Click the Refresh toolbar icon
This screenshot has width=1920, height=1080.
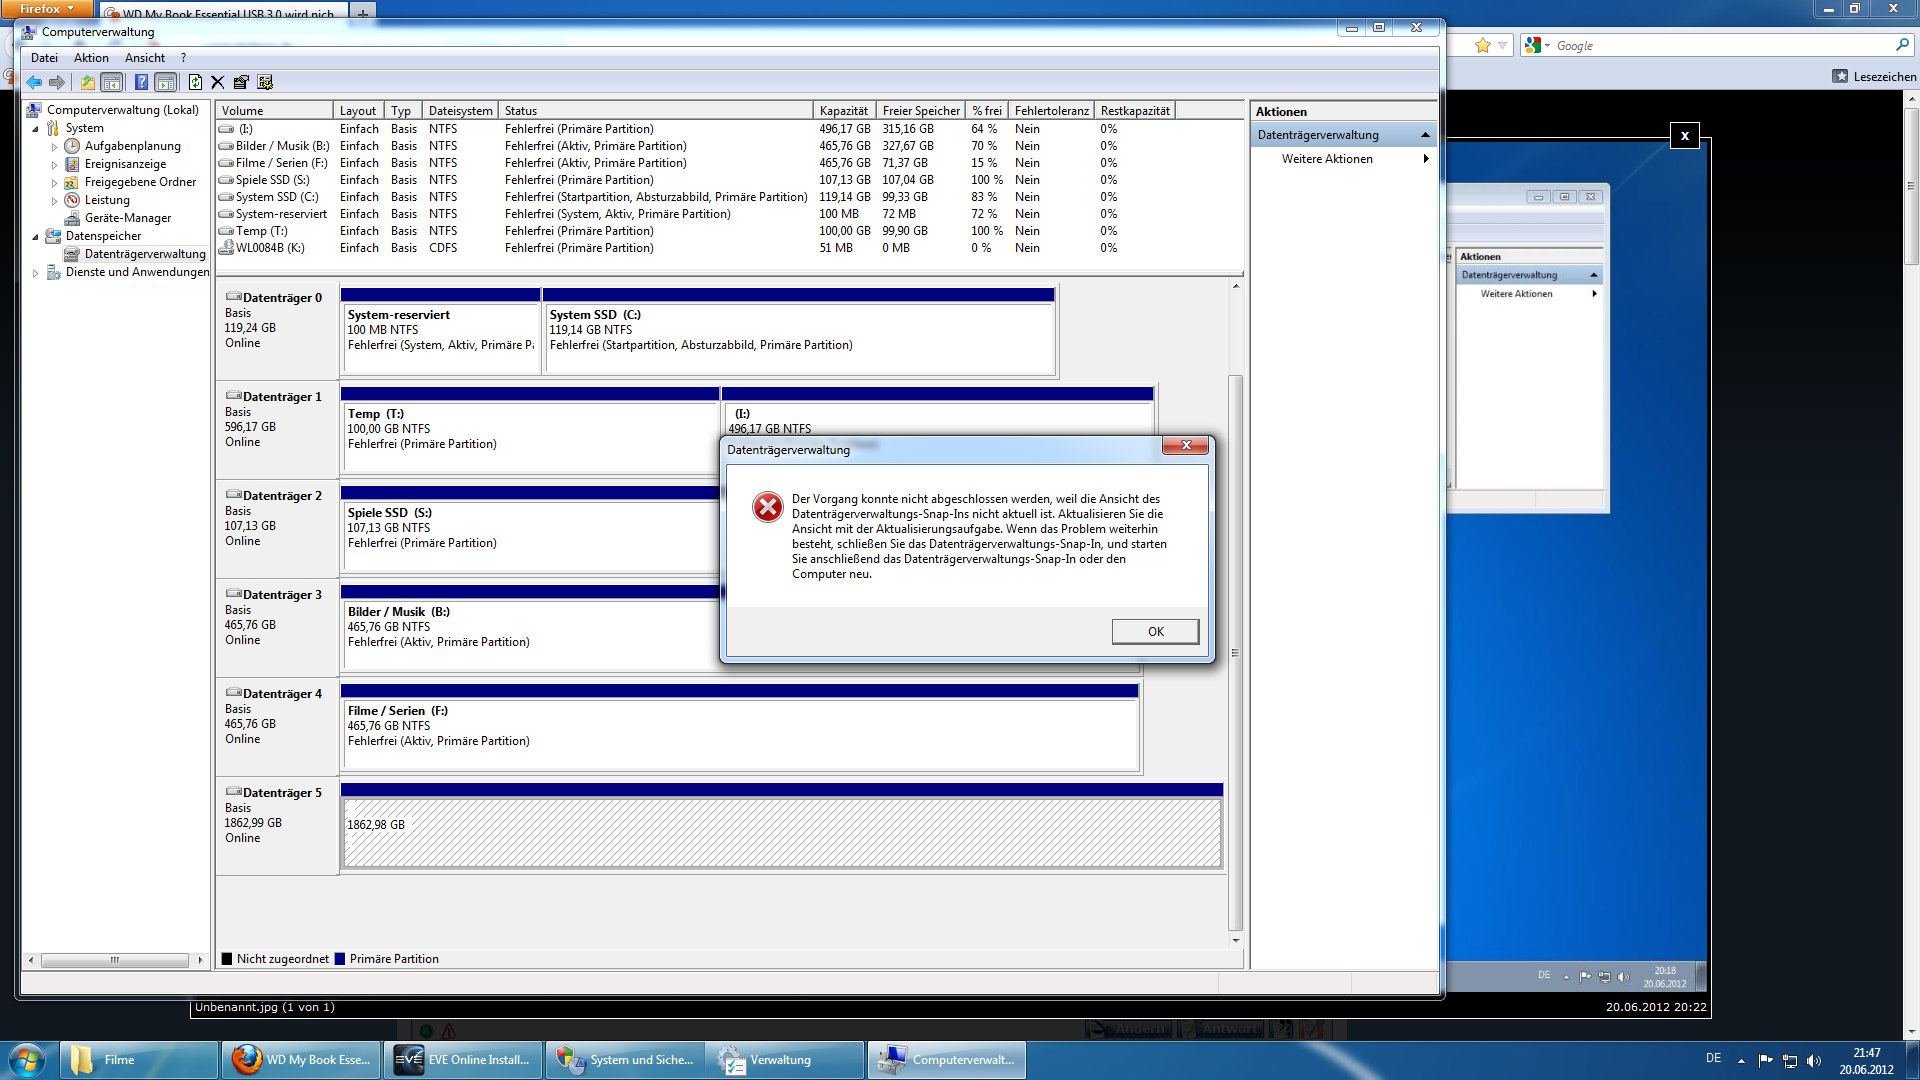[195, 83]
